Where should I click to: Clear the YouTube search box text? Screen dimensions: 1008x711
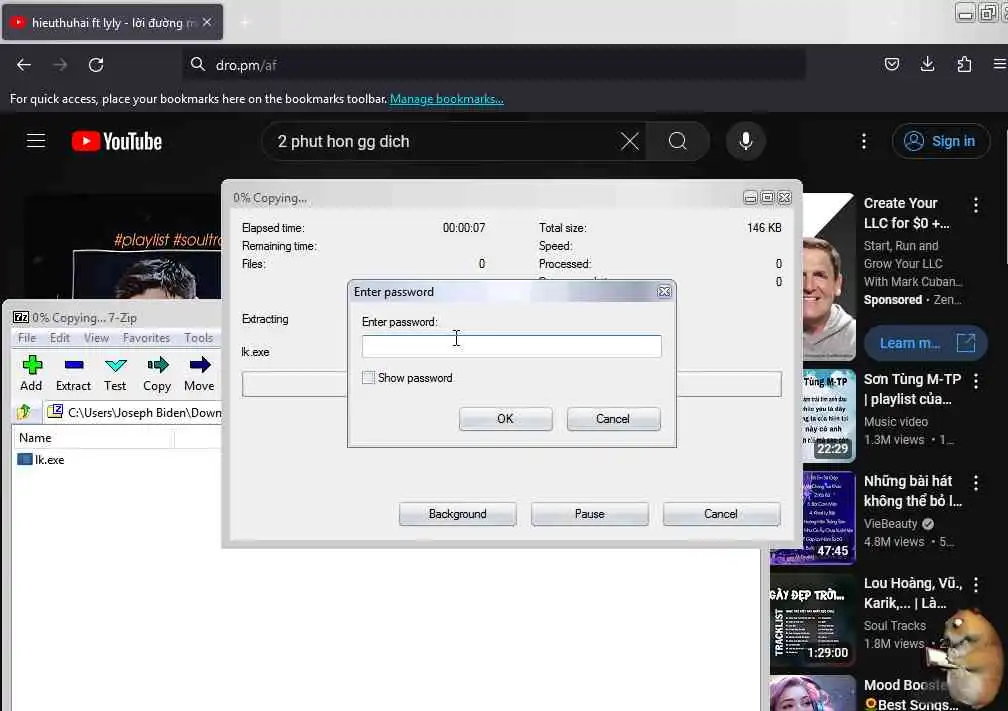point(630,141)
